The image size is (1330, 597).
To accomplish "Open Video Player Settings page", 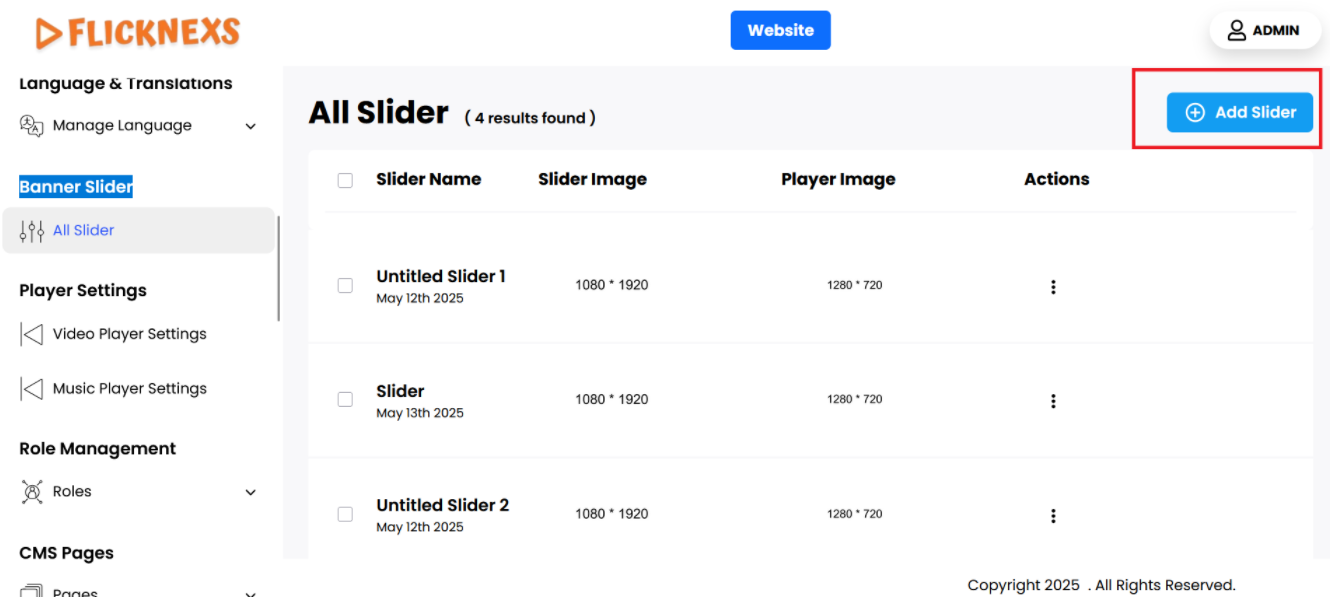I will [x=129, y=334].
